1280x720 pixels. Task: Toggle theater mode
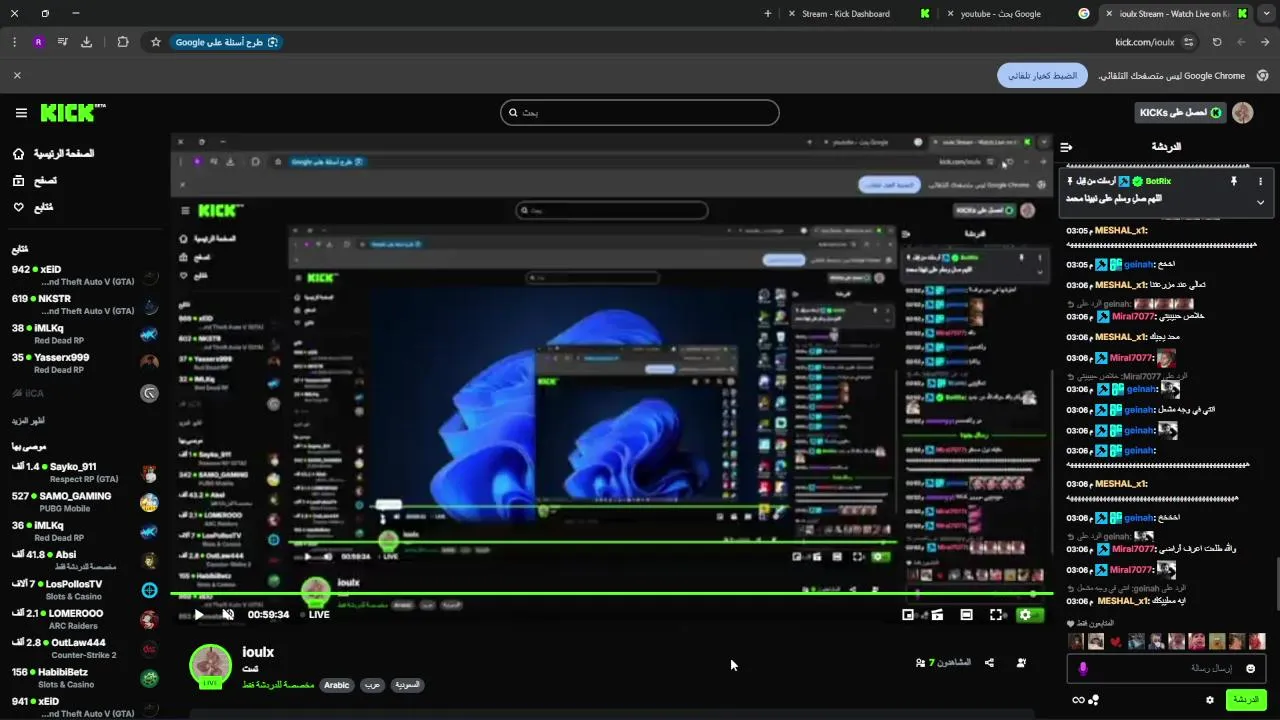point(966,615)
